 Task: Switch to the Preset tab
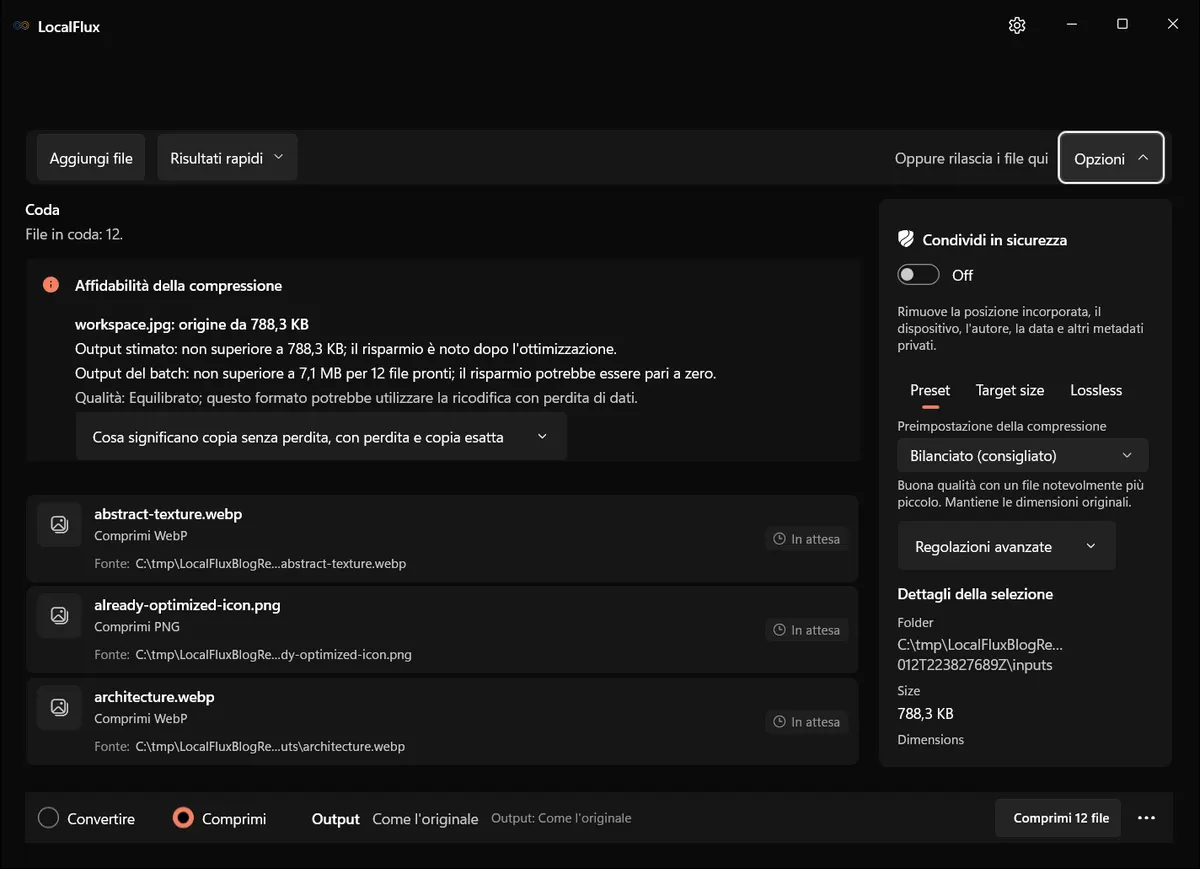coord(930,390)
